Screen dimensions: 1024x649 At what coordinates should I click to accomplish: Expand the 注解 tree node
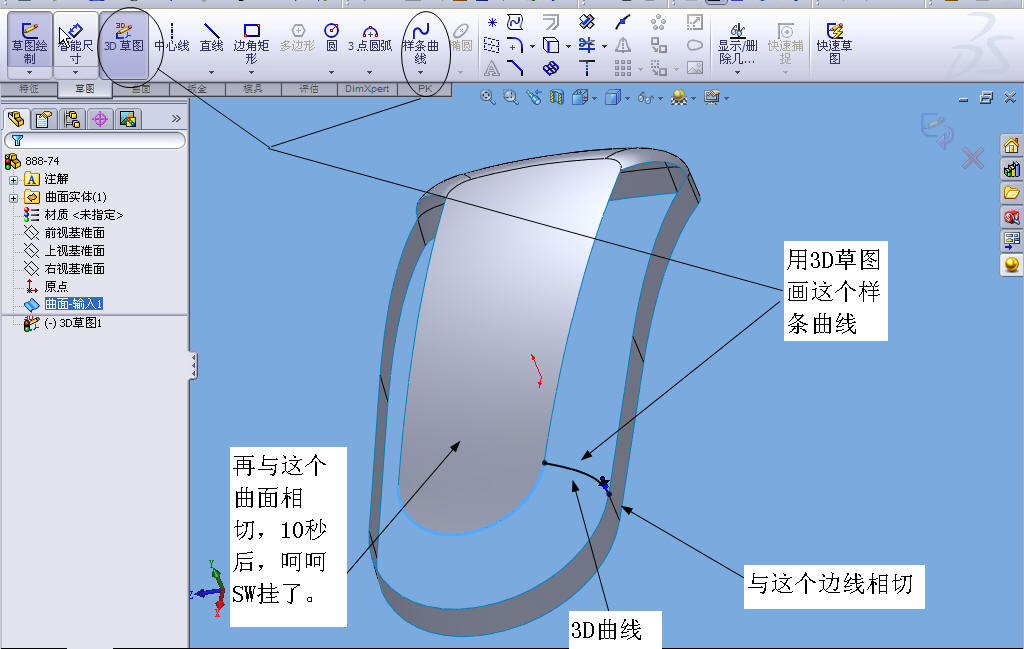pyautogui.click(x=13, y=180)
